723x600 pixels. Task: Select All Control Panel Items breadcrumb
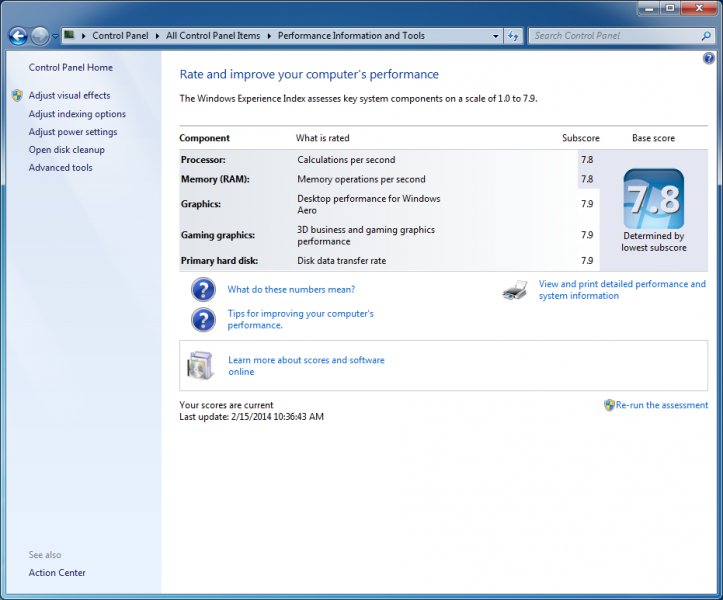[213, 36]
